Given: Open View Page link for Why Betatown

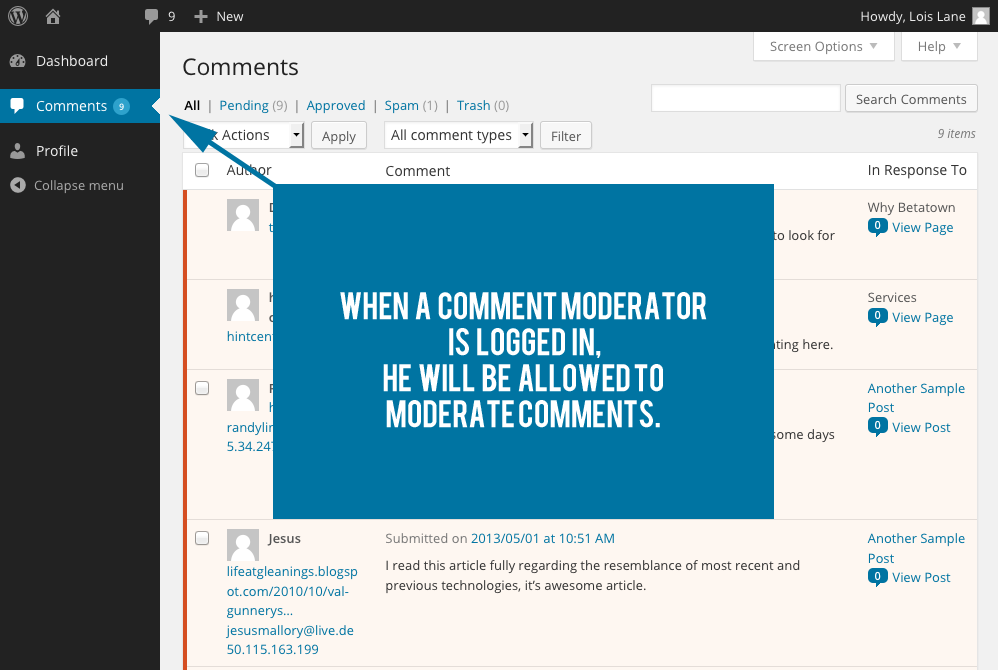Looking at the screenshot, I should (922, 227).
